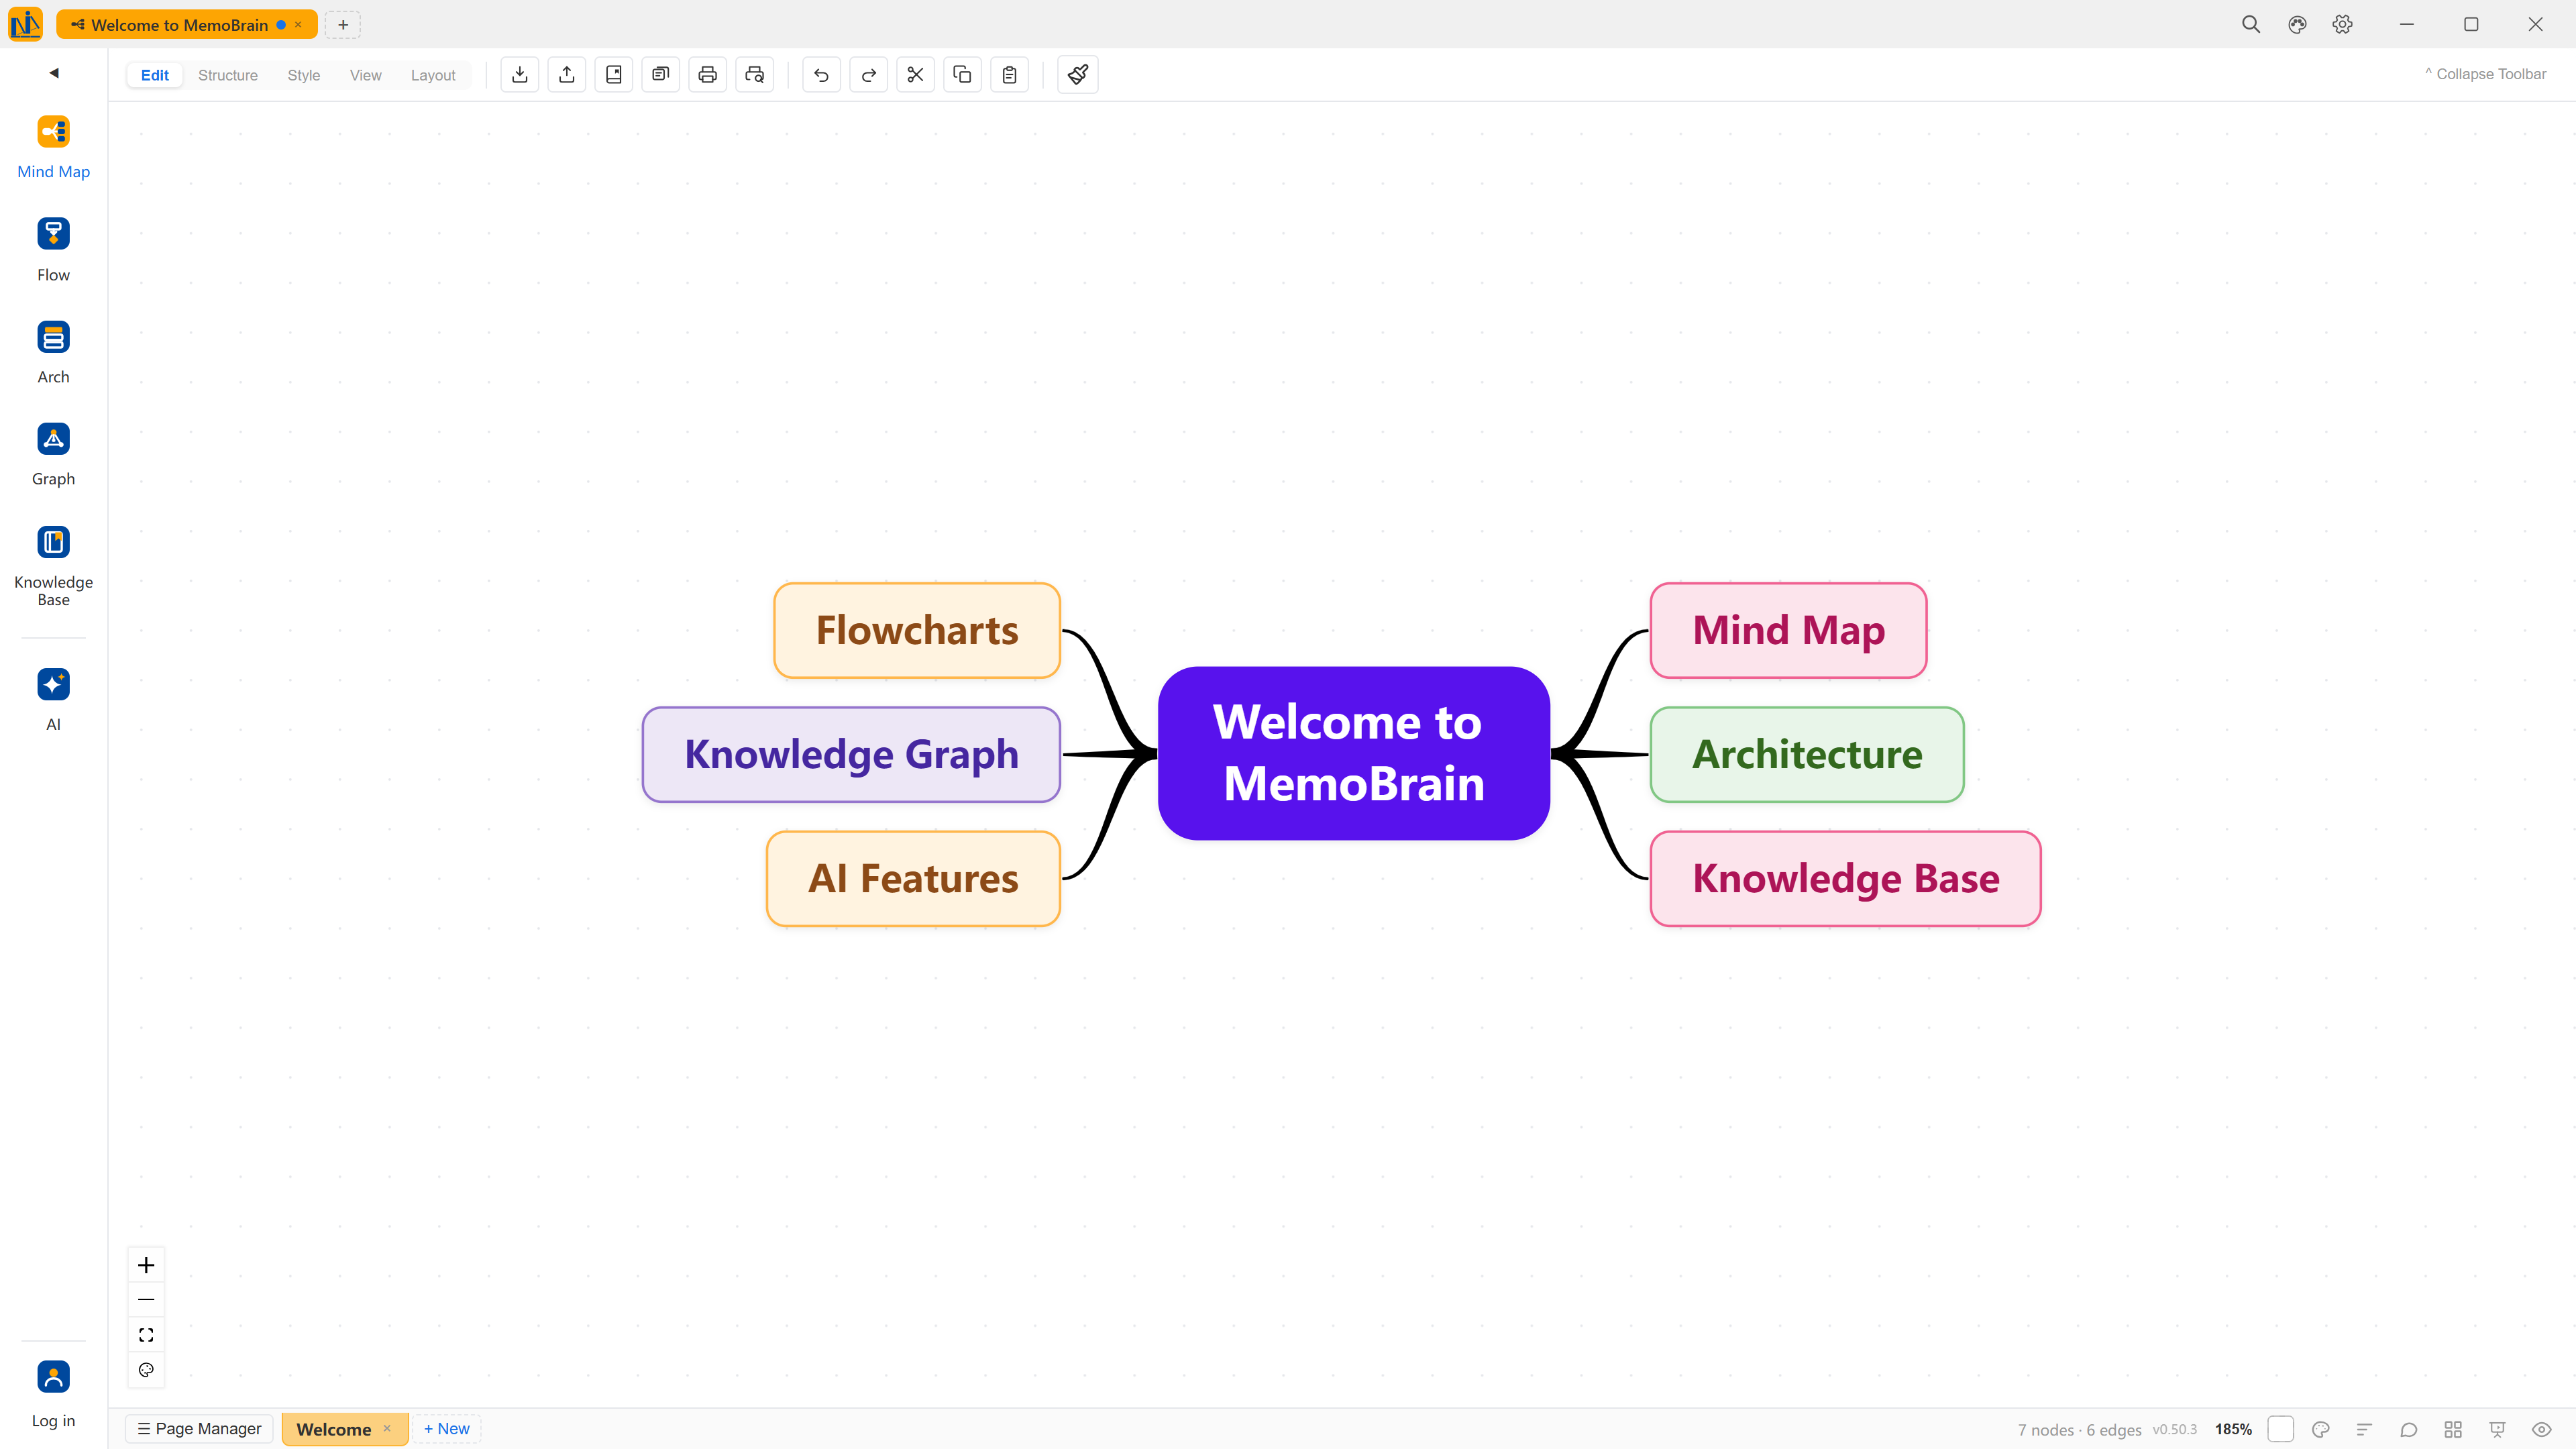2576x1449 pixels.
Task: Open the Graph sidebar tool
Action: (x=53, y=454)
